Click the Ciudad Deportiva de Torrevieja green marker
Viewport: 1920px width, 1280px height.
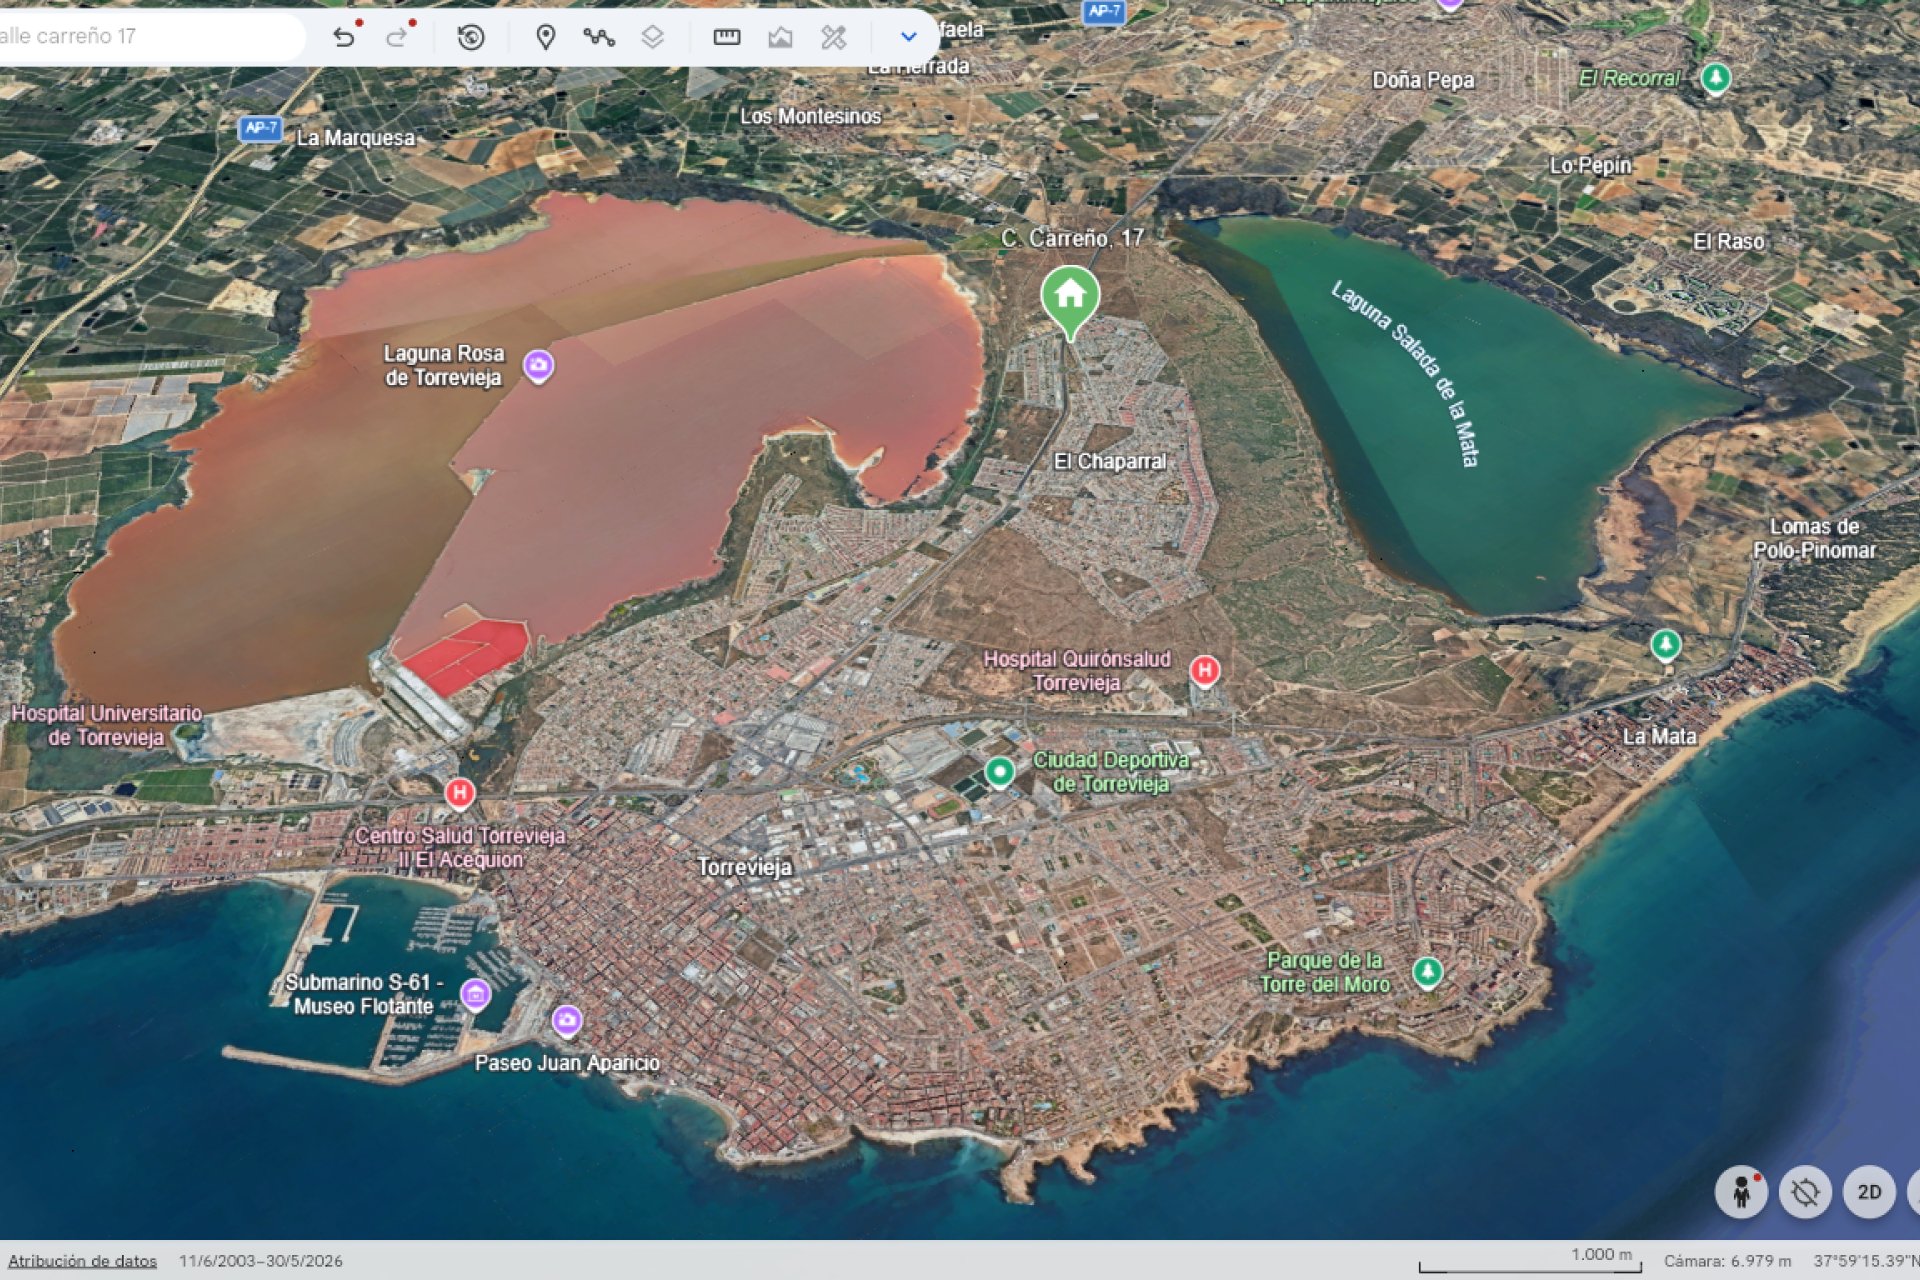point(999,772)
